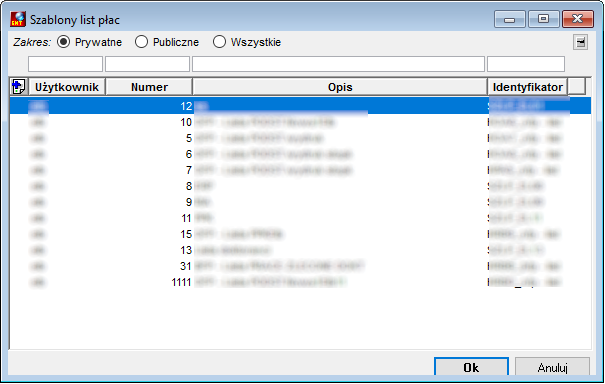Screen dimensions: 605x384
Task: Confirm selection with the Ok button
Action: coord(471,367)
